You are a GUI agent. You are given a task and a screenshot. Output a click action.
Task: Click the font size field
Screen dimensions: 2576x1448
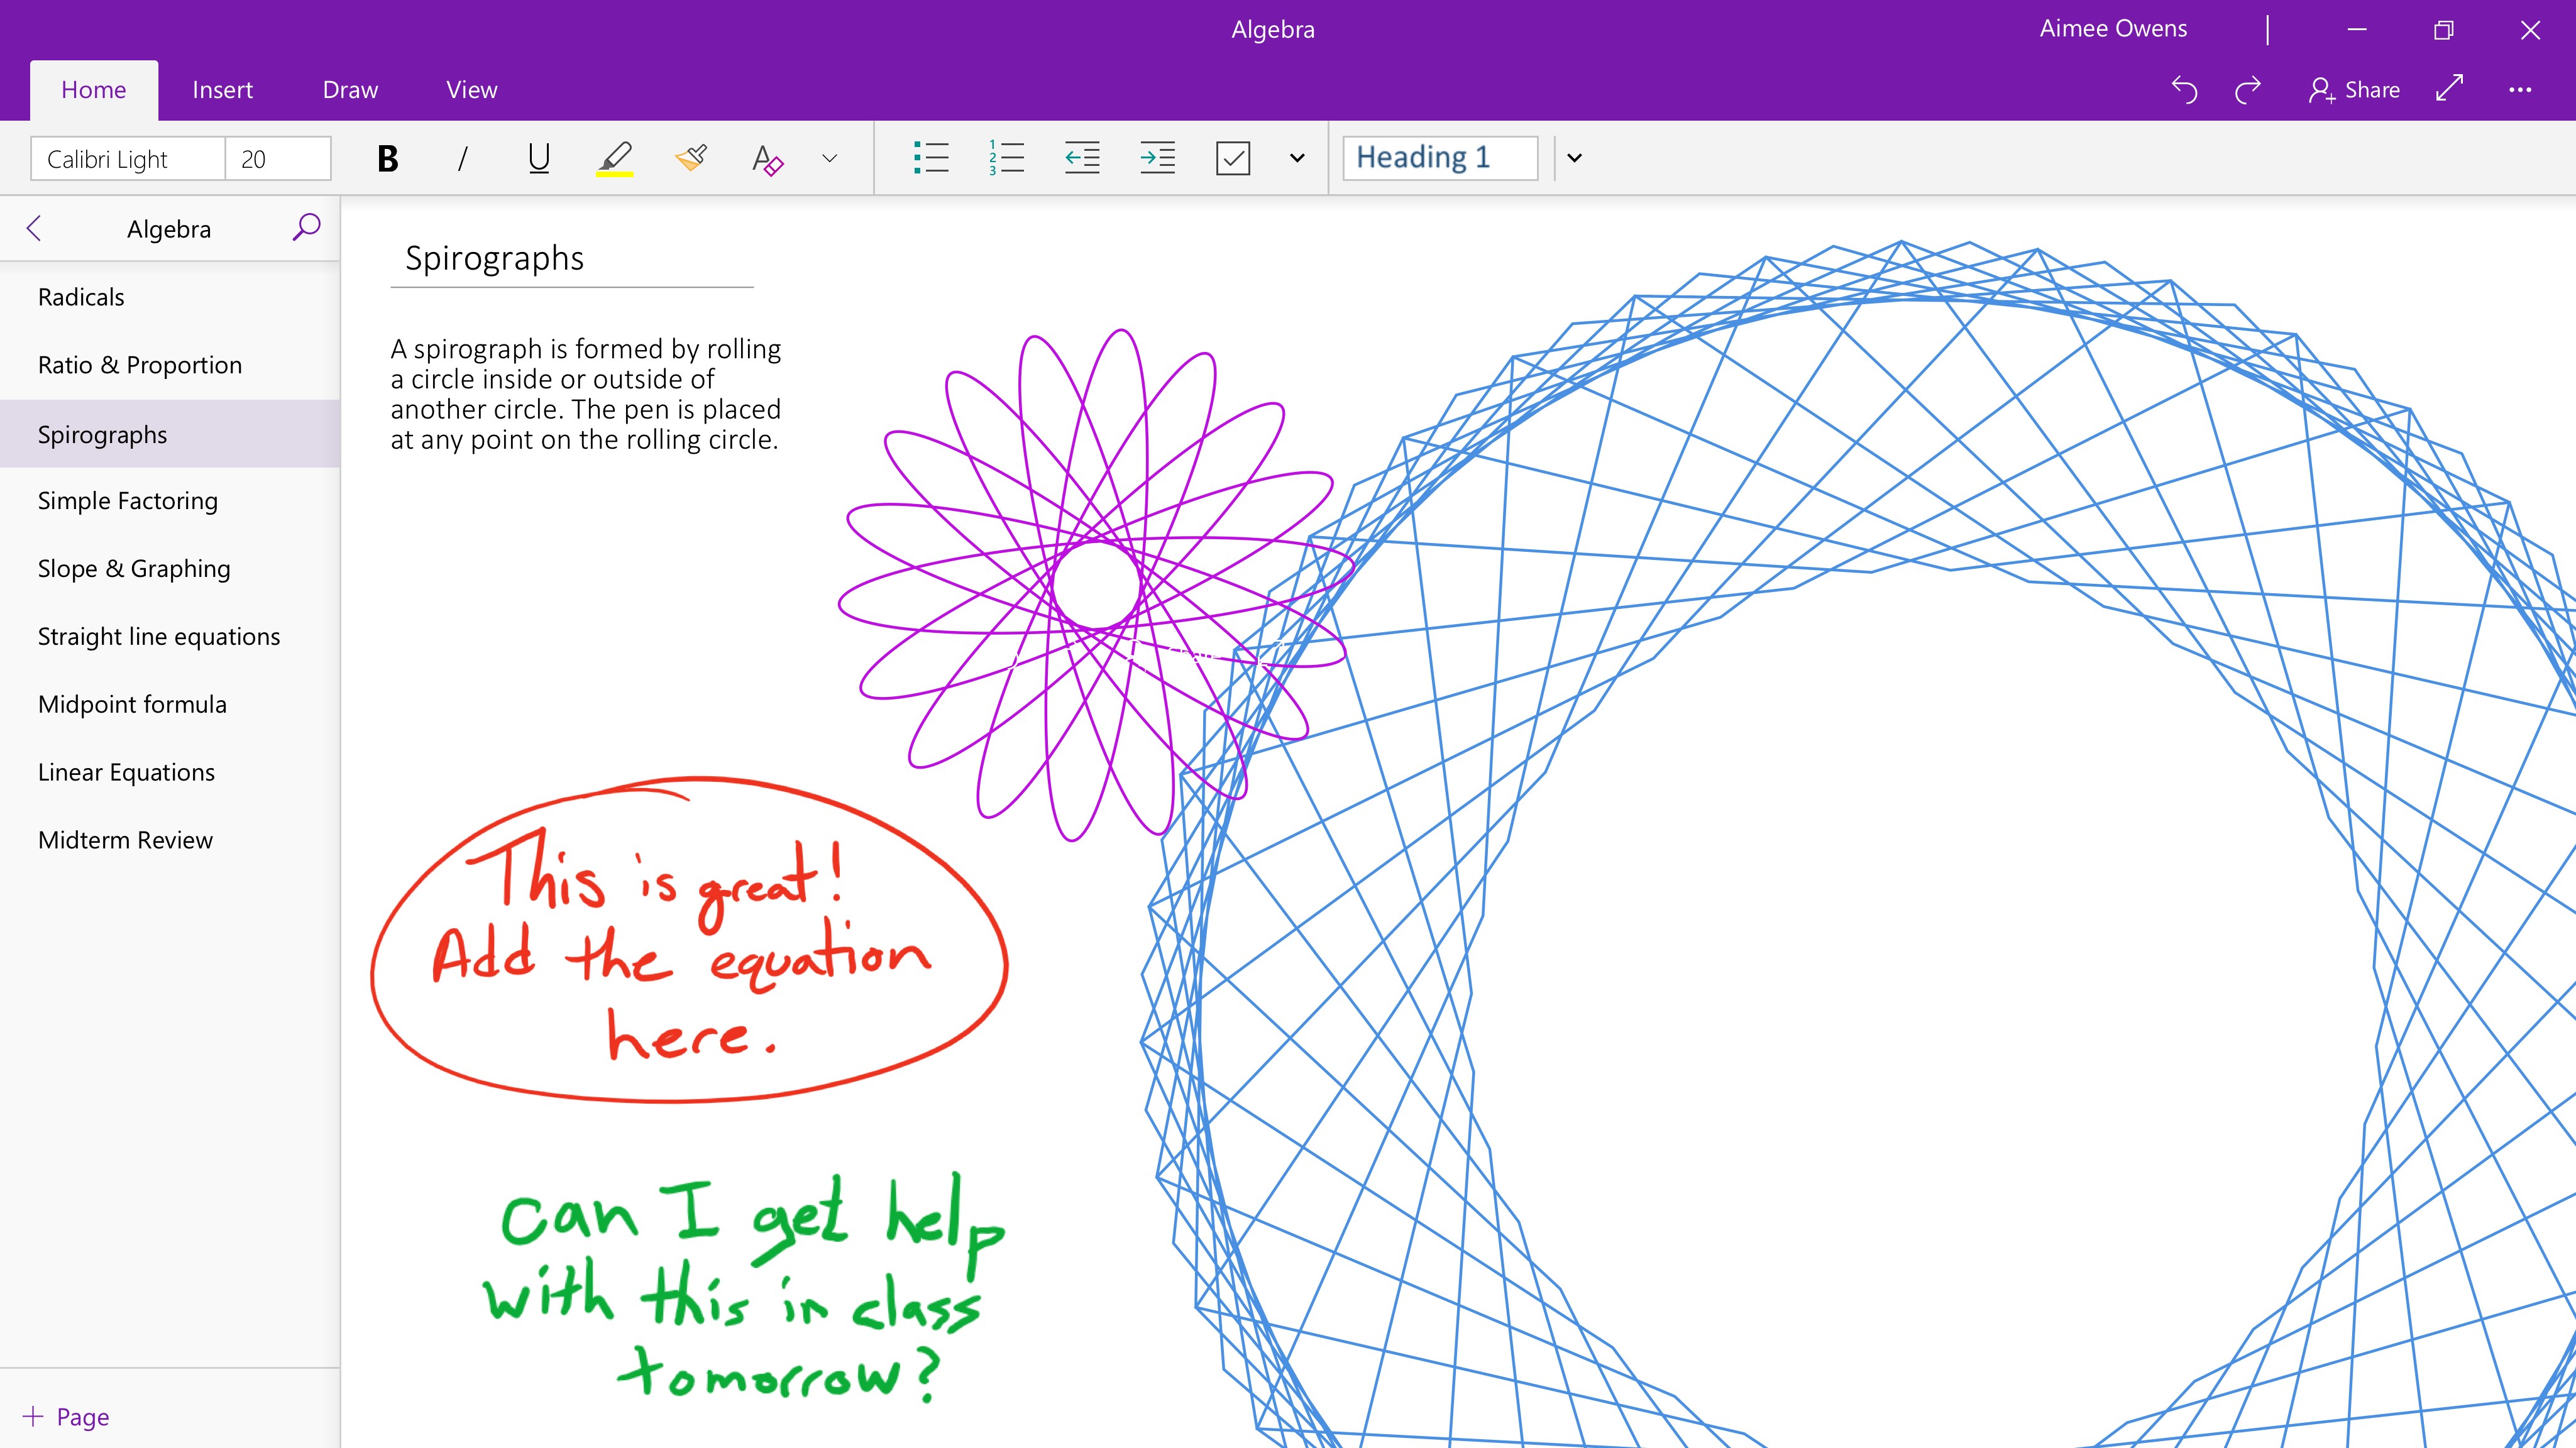point(277,158)
